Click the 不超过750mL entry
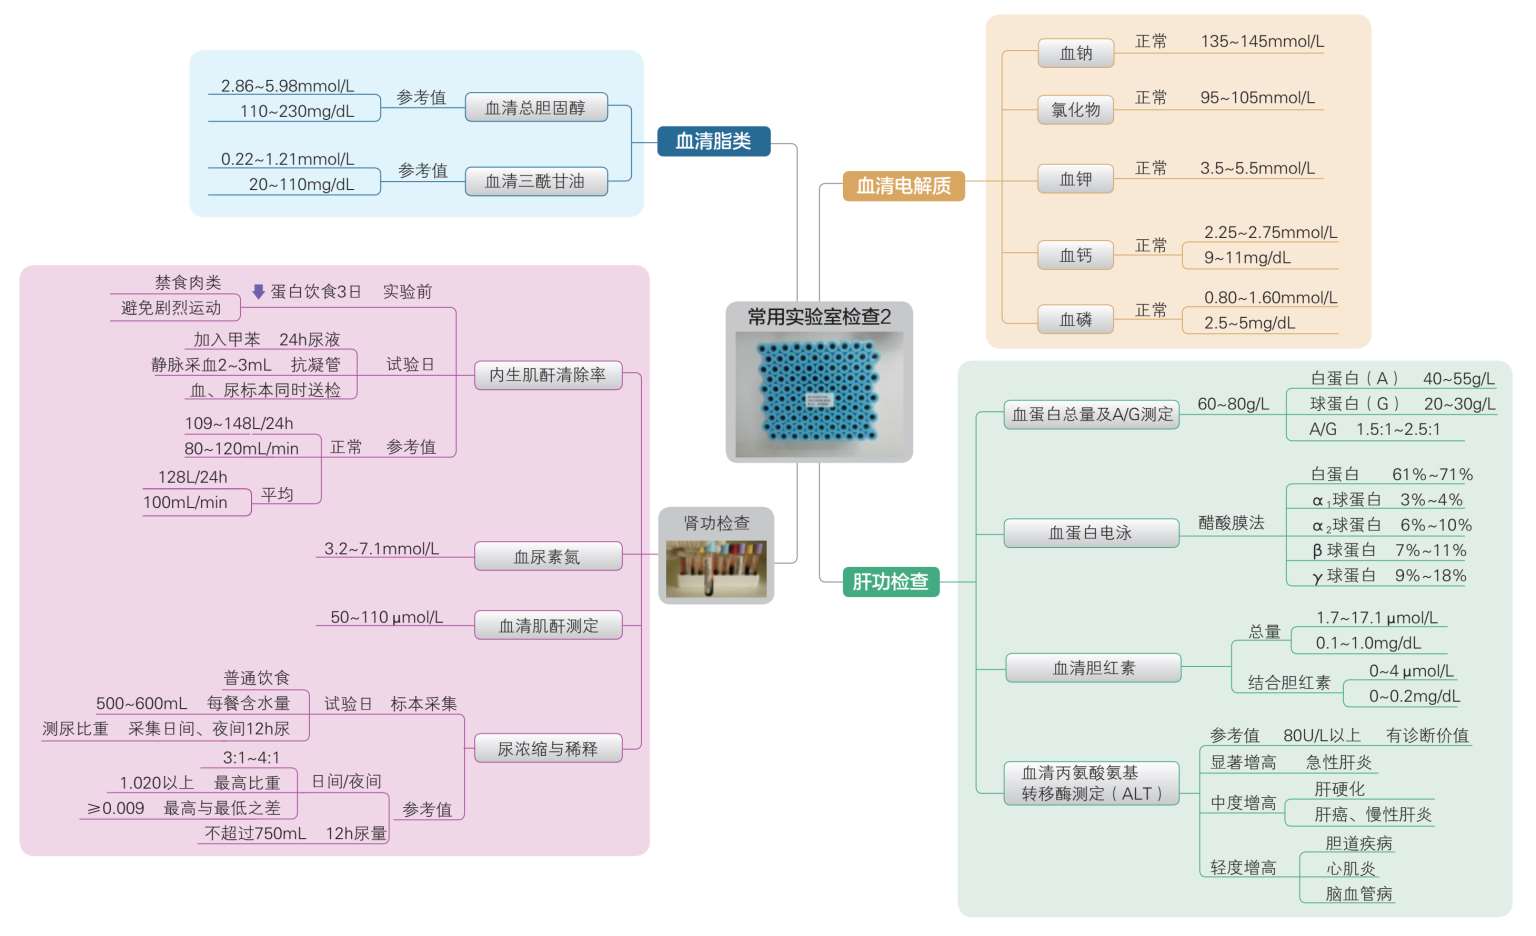 coord(255,833)
